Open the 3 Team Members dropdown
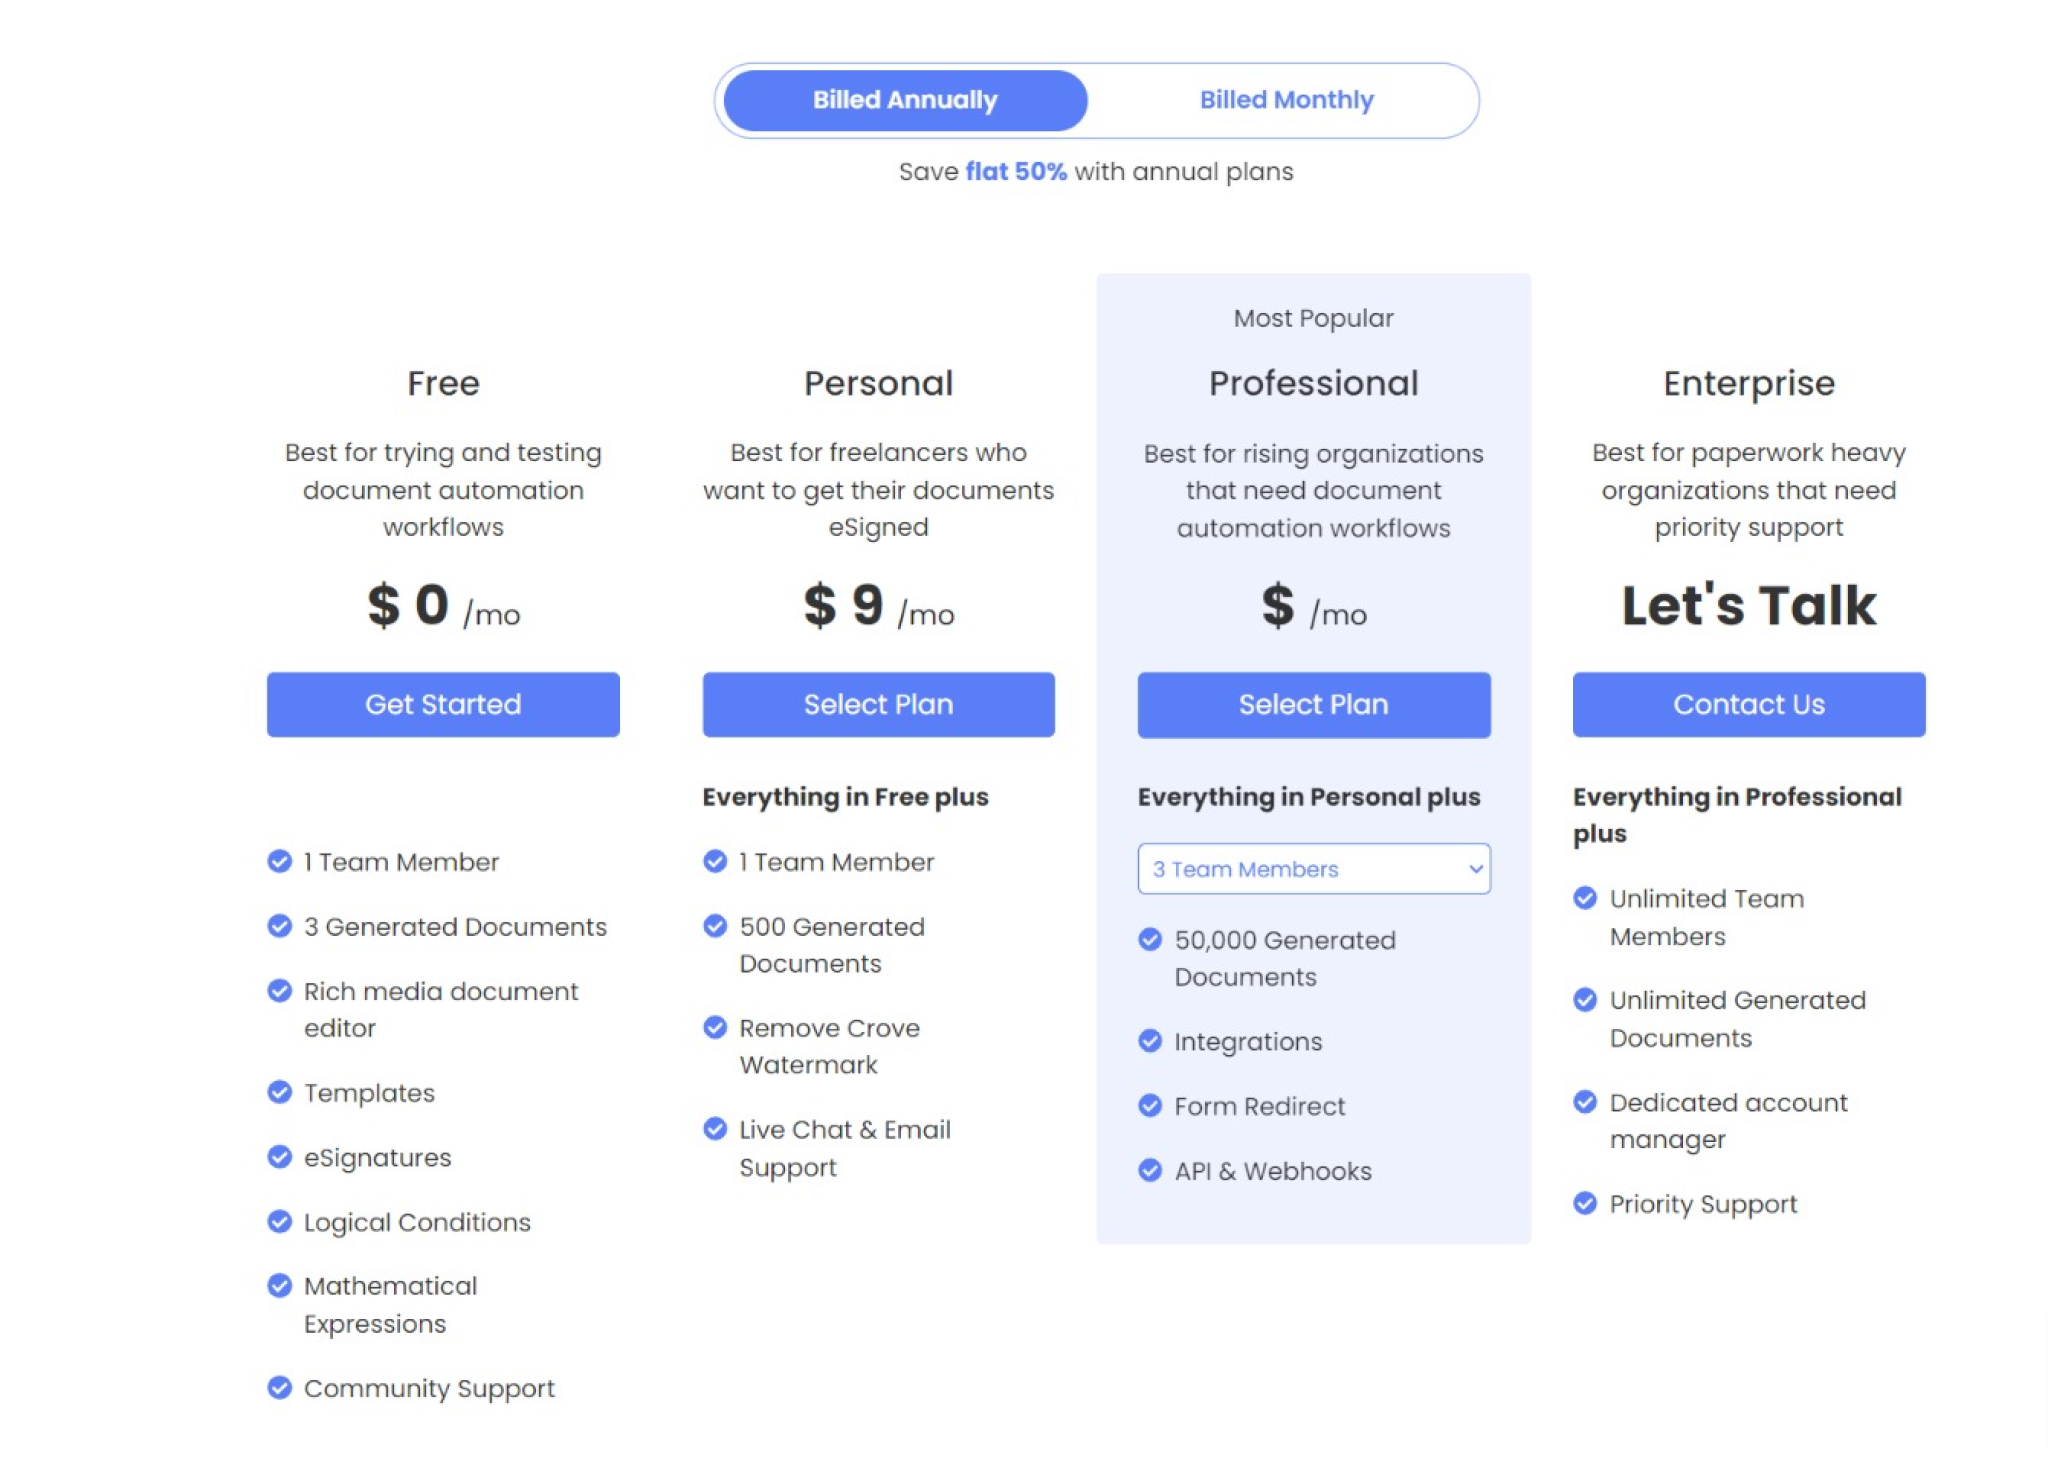2048x1458 pixels. click(x=1313, y=869)
